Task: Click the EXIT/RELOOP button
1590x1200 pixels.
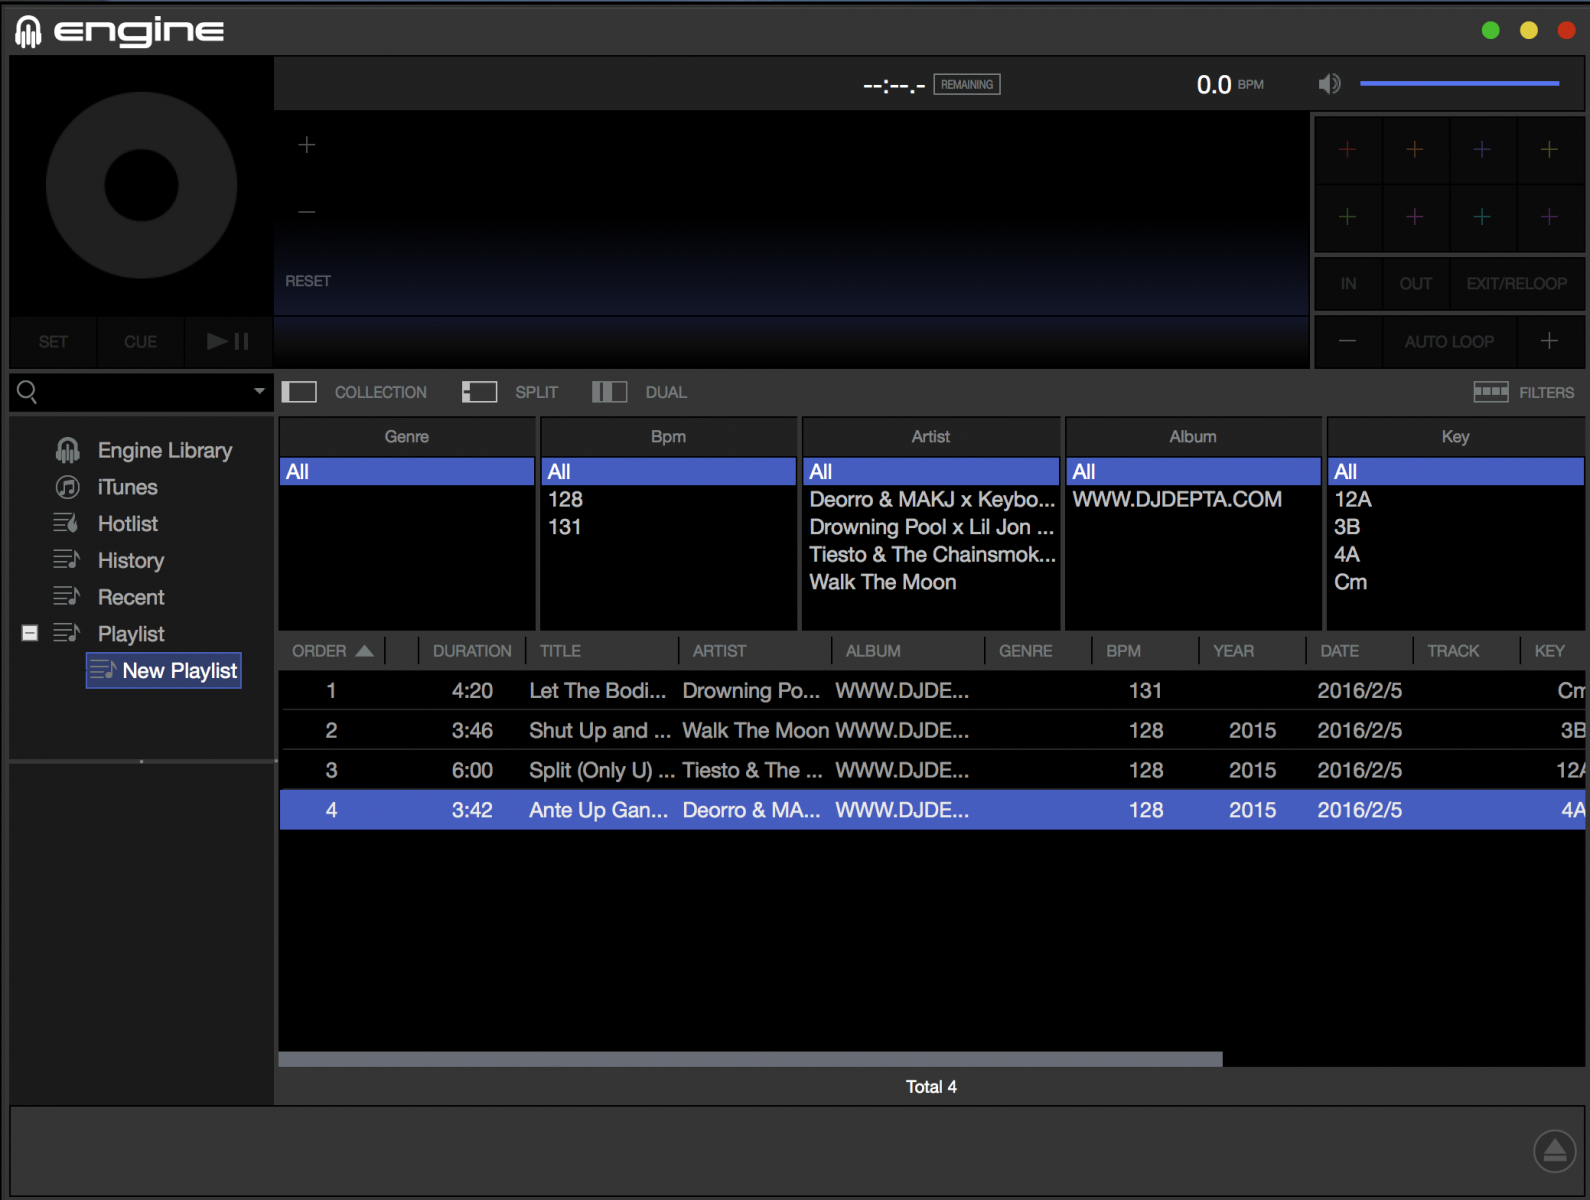Action: pos(1517,284)
